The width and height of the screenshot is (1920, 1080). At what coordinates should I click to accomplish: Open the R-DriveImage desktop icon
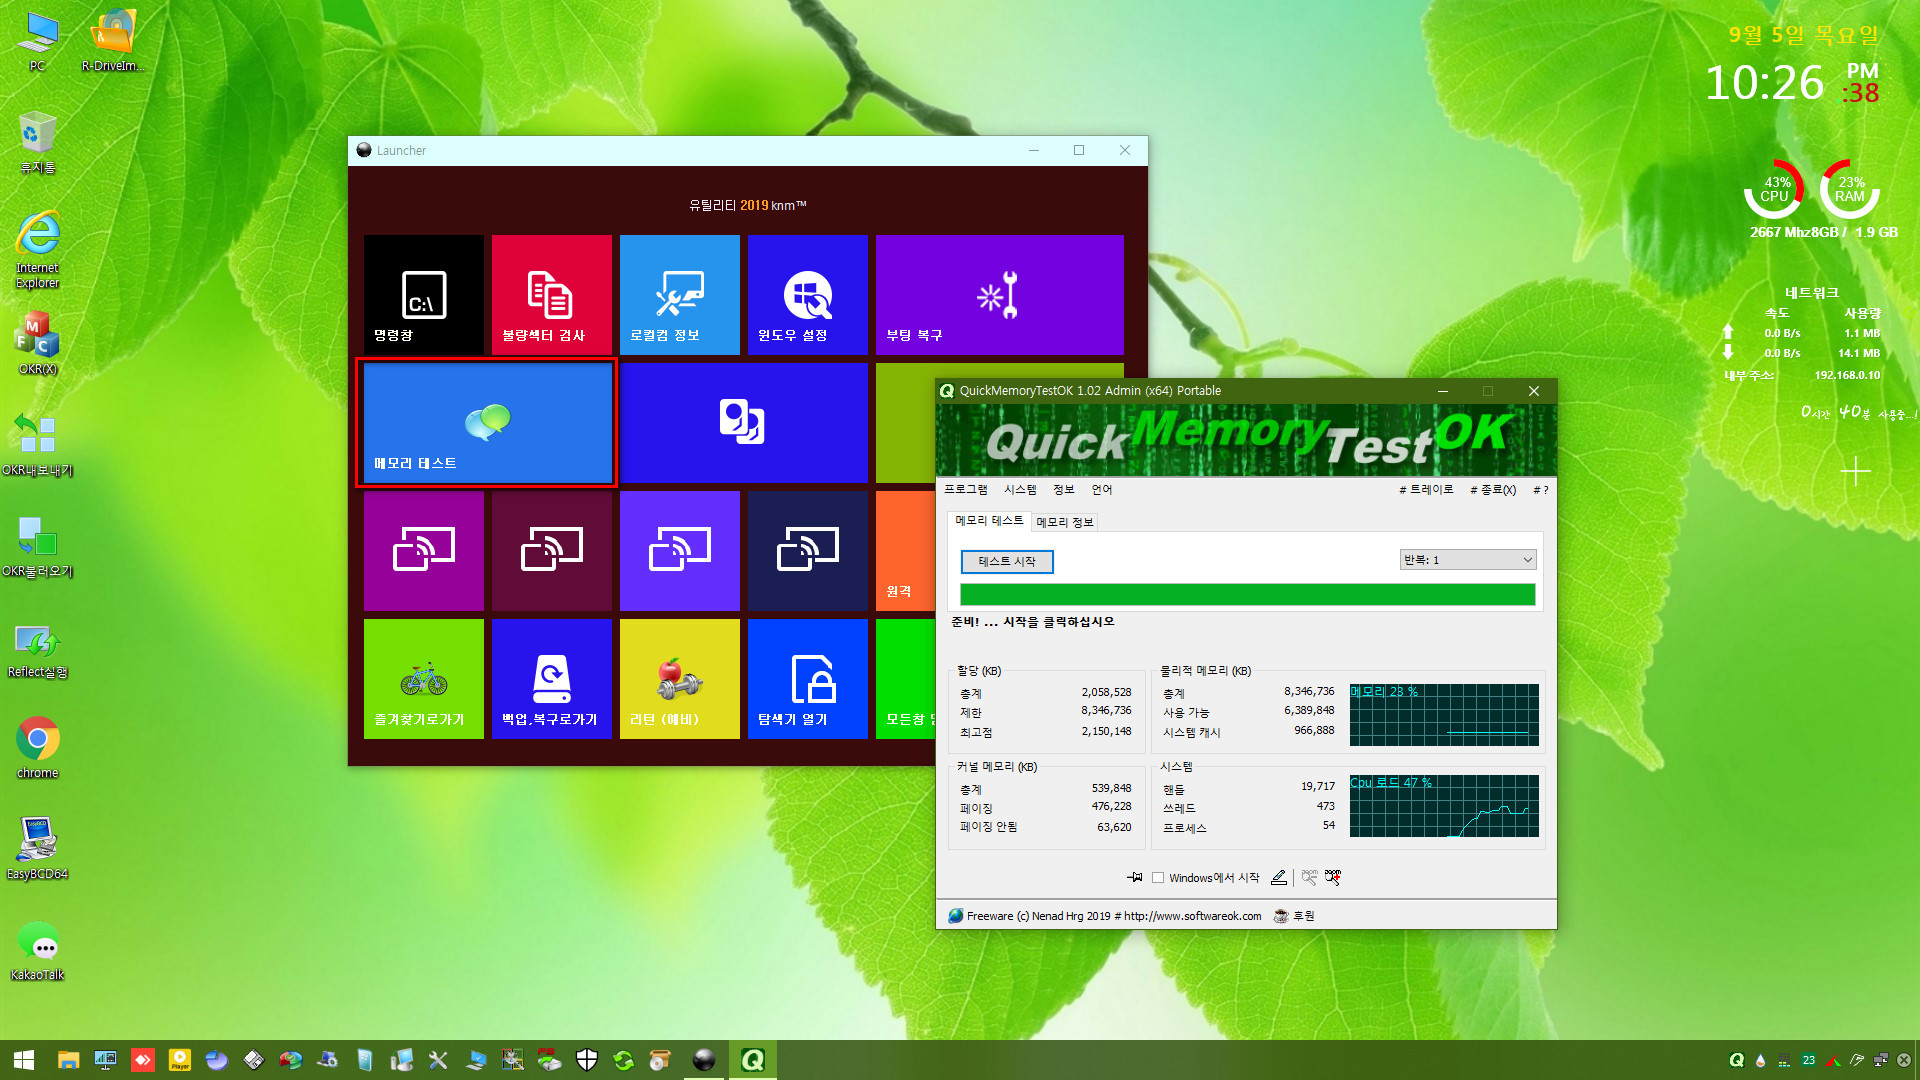113,43
